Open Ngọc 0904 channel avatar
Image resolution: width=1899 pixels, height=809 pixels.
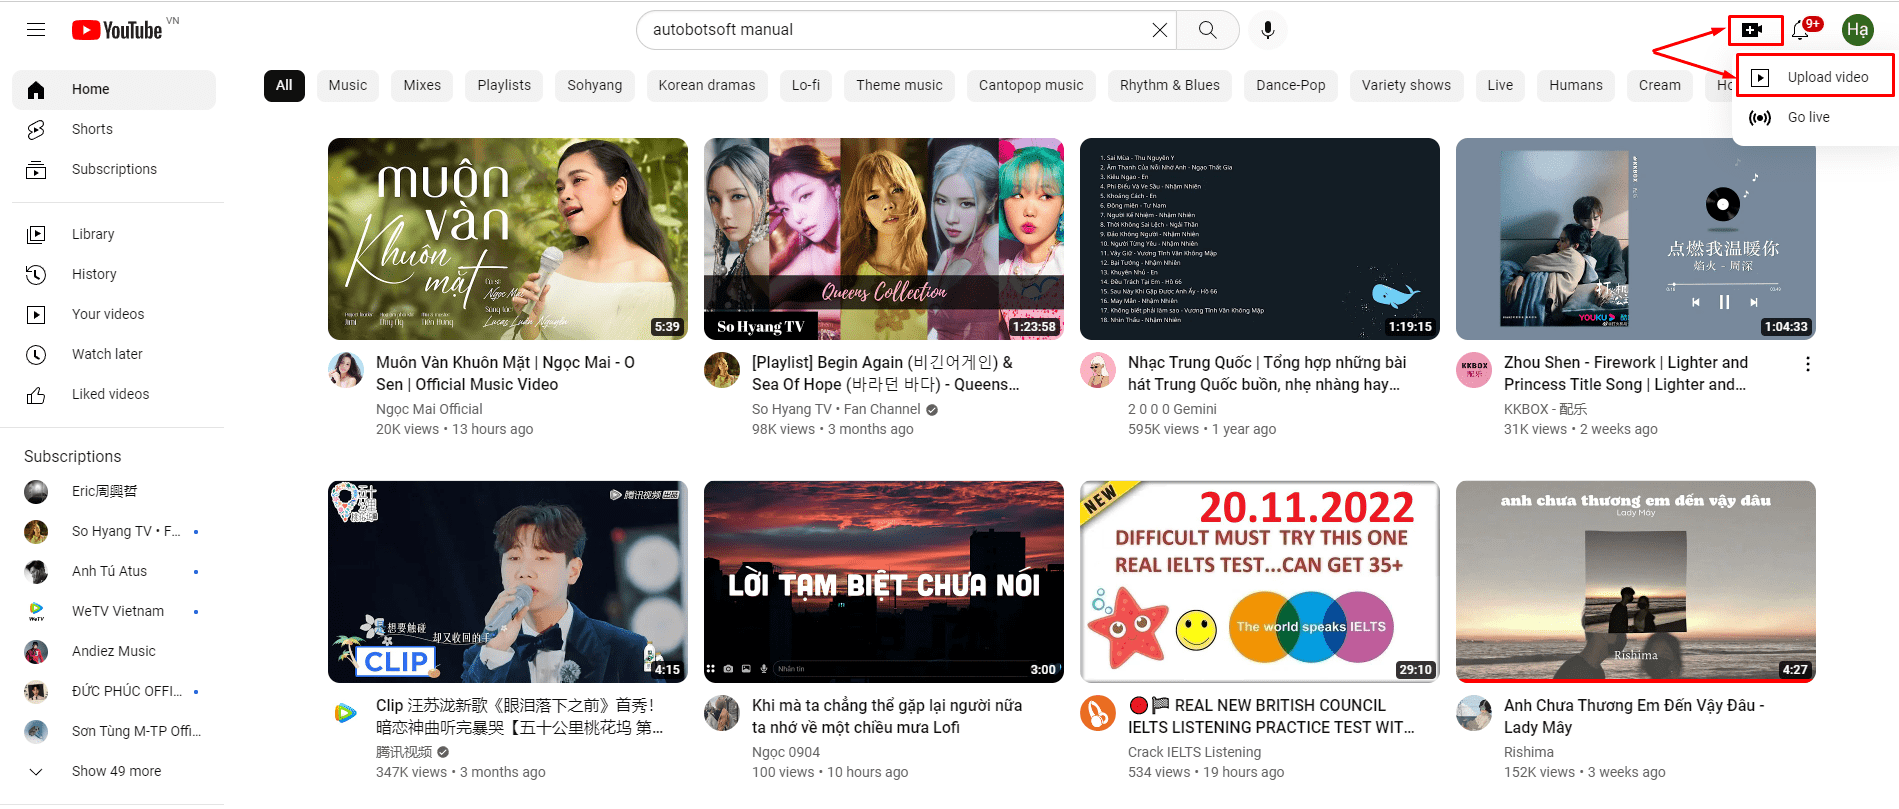[722, 713]
